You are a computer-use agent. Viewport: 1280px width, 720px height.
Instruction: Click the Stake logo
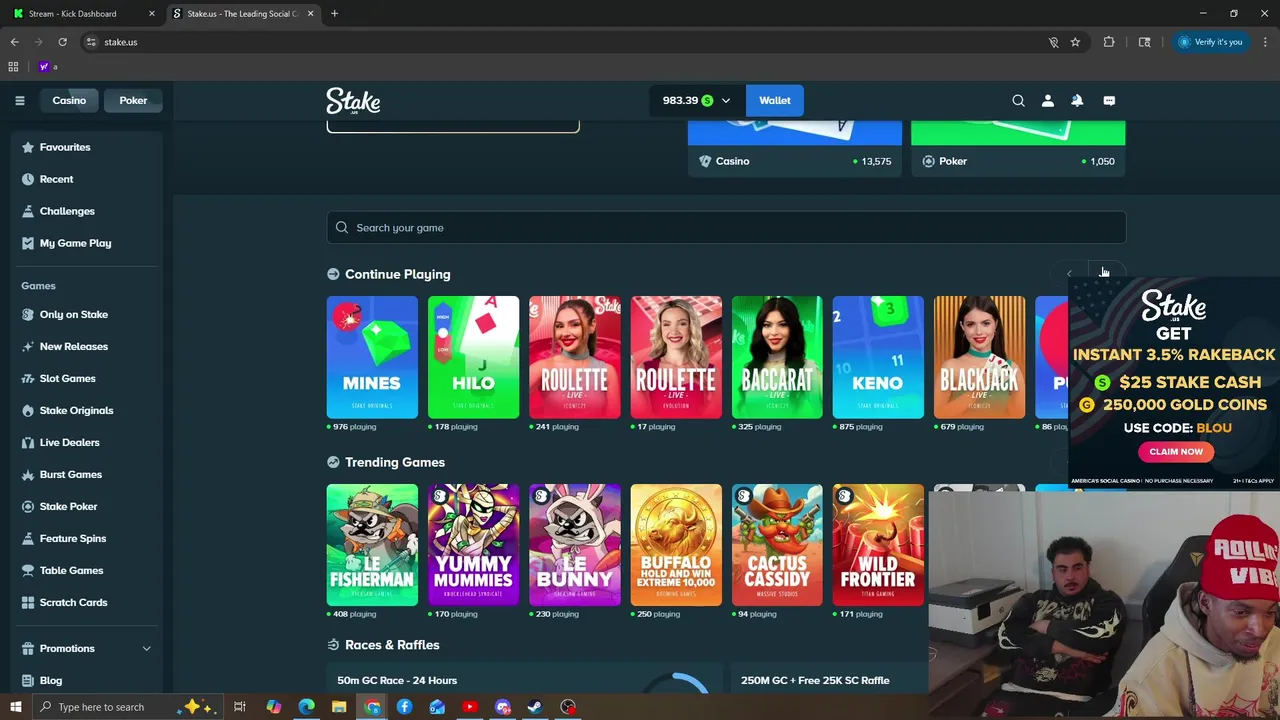click(353, 101)
